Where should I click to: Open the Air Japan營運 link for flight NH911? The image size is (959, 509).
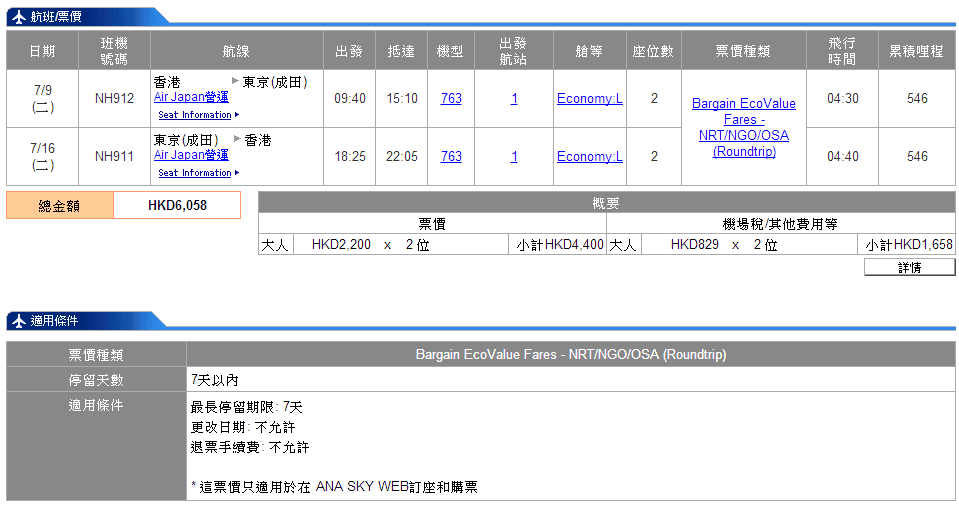[x=191, y=155]
